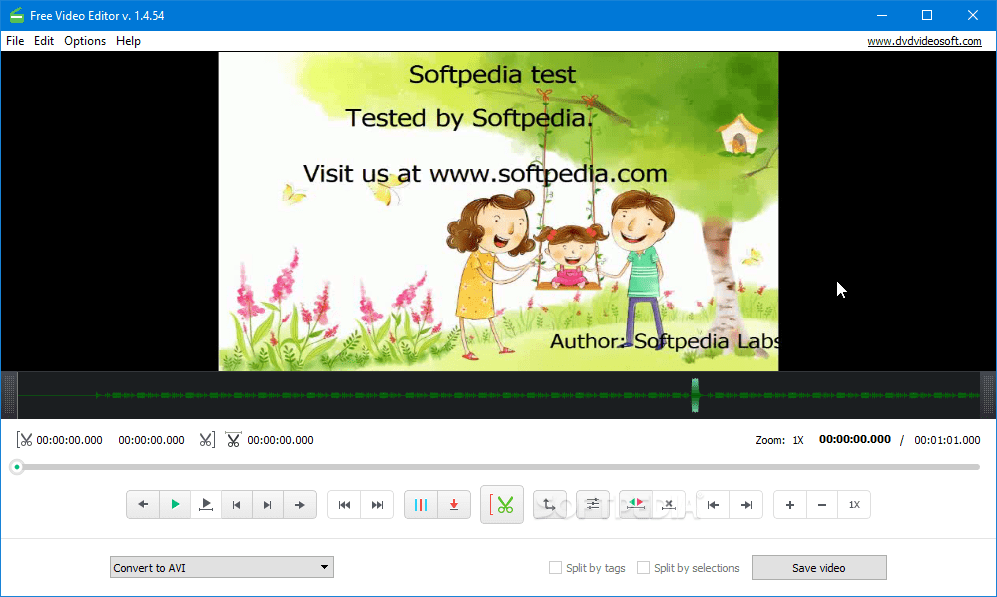The image size is (997, 597).
Task: Start playback with the green play button
Action: tap(175, 505)
